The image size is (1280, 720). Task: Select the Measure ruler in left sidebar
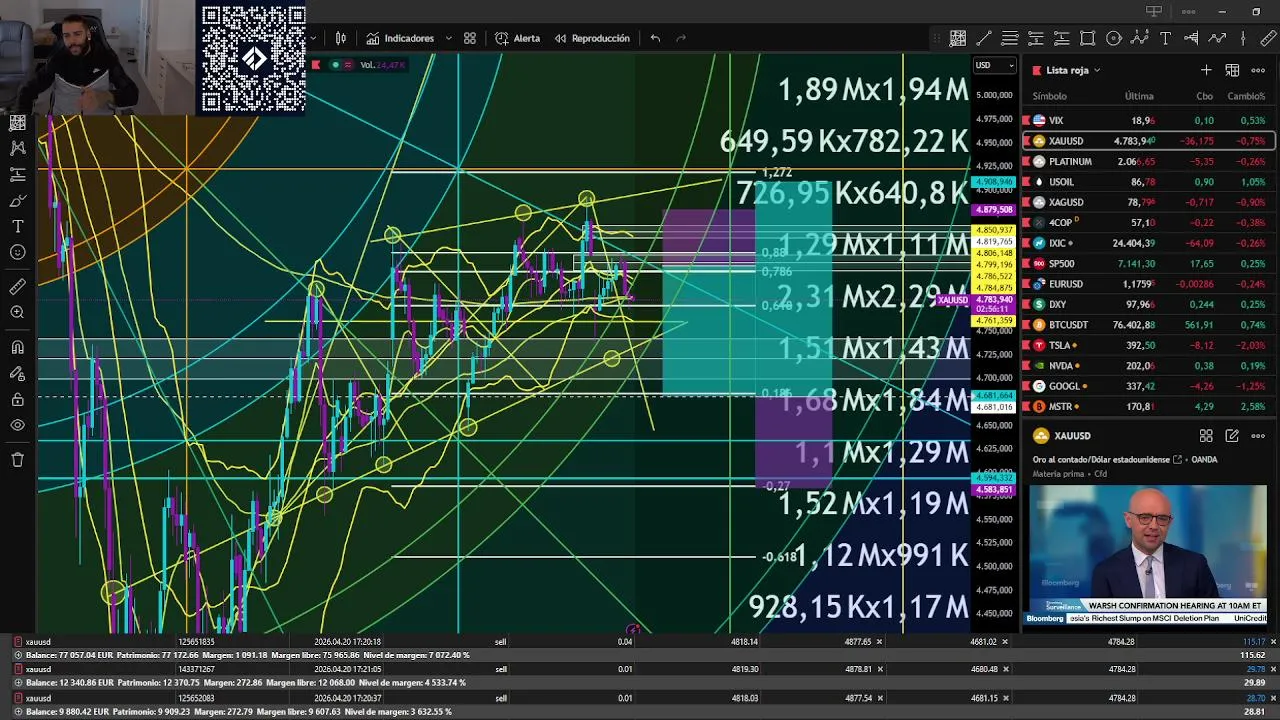click(17, 287)
